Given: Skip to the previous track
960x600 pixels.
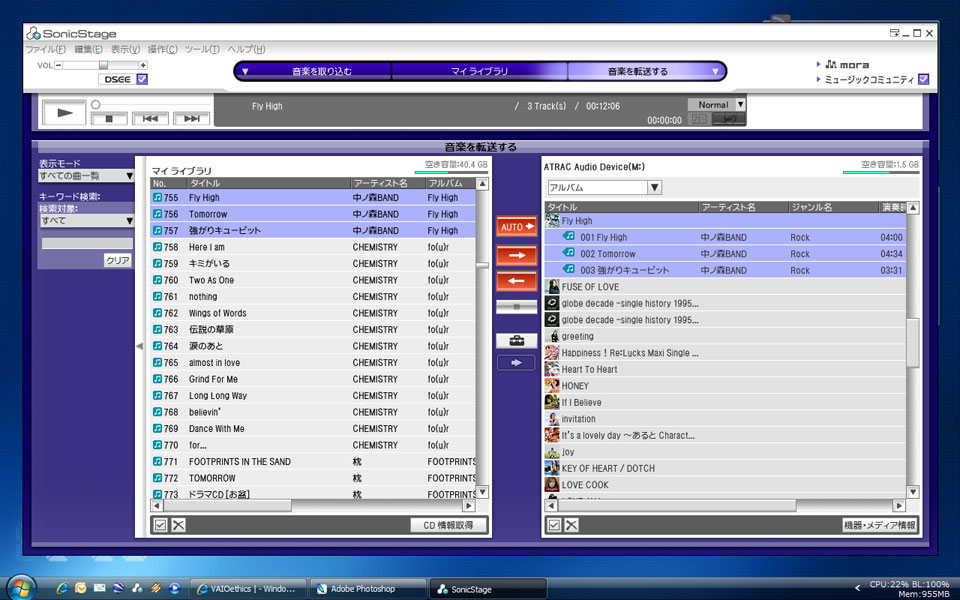Looking at the screenshot, I should [x=150, y=118].
